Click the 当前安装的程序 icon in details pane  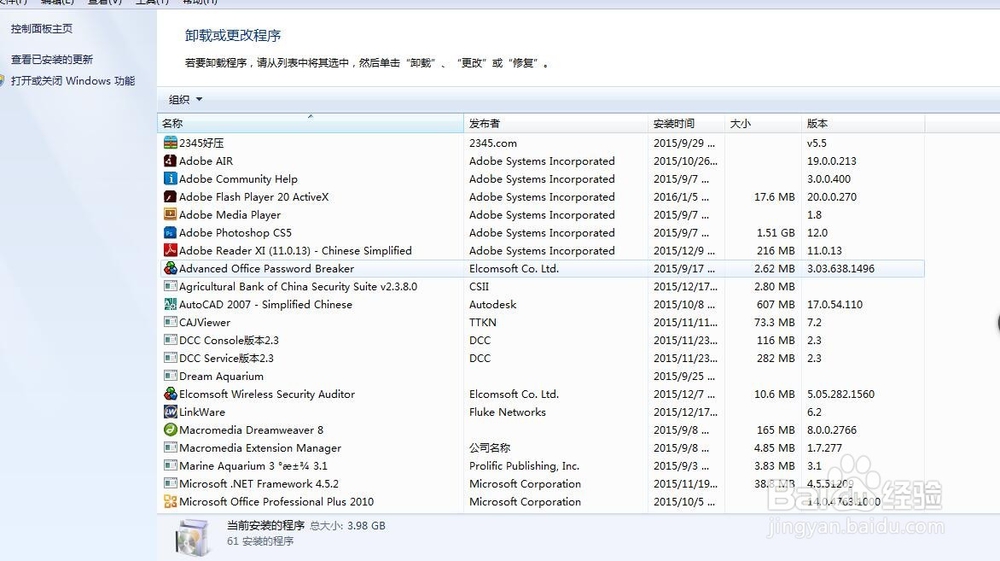coord(192,536)
